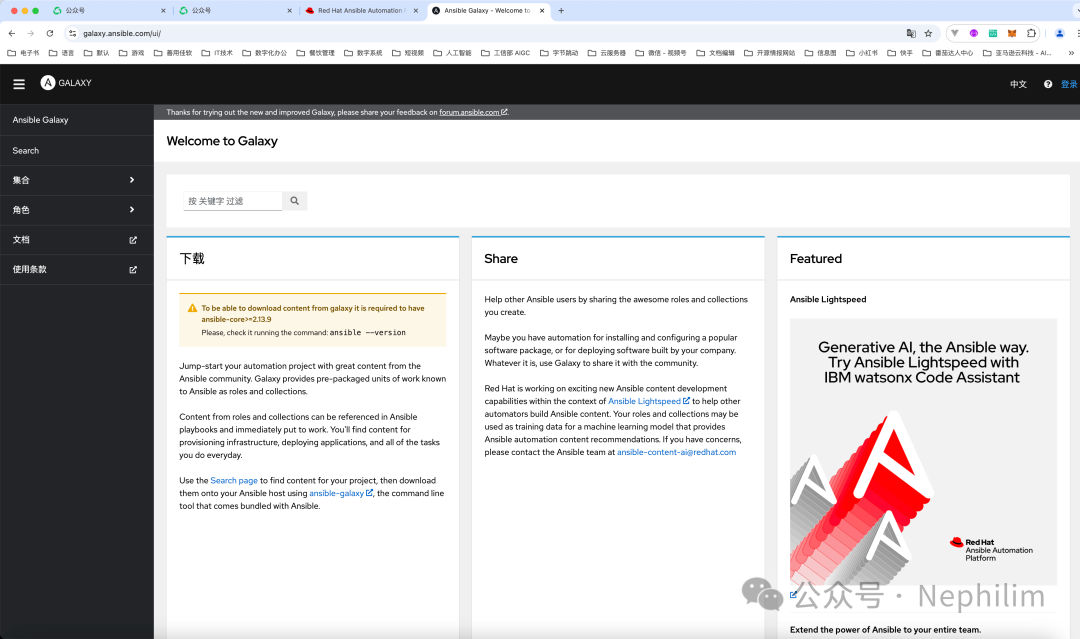The width and height of the screenshot is (1080, 639).
Task: Click the Ansible Galaxy logo
Action: [x=66, y=83]
